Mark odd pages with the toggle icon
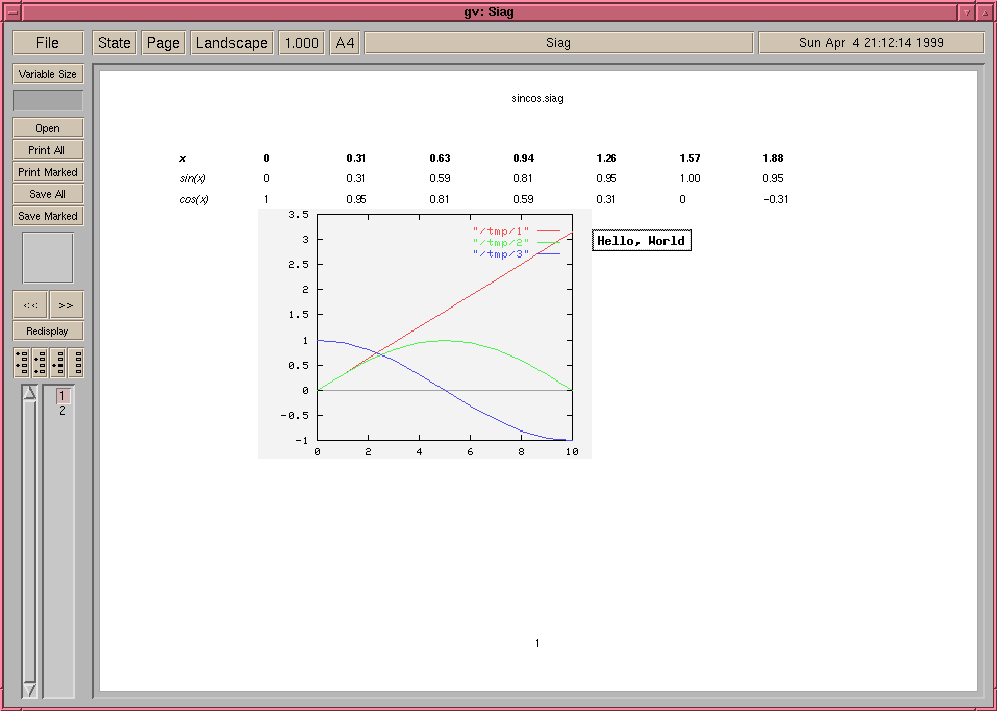The width and height of the screenshot is (997, 711). [22, 362]
